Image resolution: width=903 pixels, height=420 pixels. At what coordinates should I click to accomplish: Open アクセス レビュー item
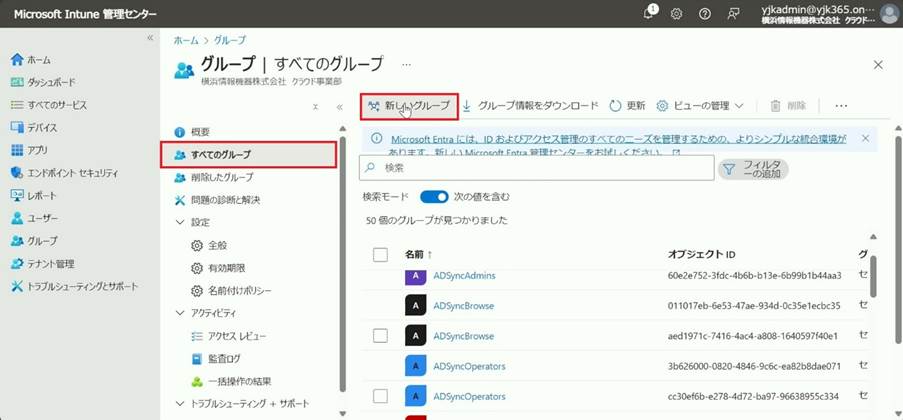click(x=229, y=336)
